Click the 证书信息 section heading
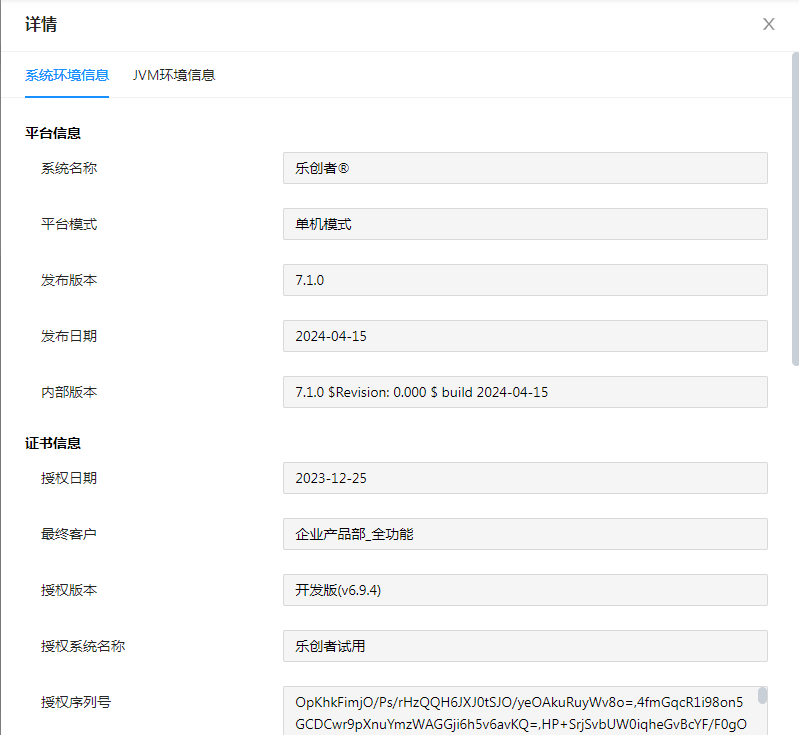The height and width of the screenshot is (735, 799). click(53, 443)
